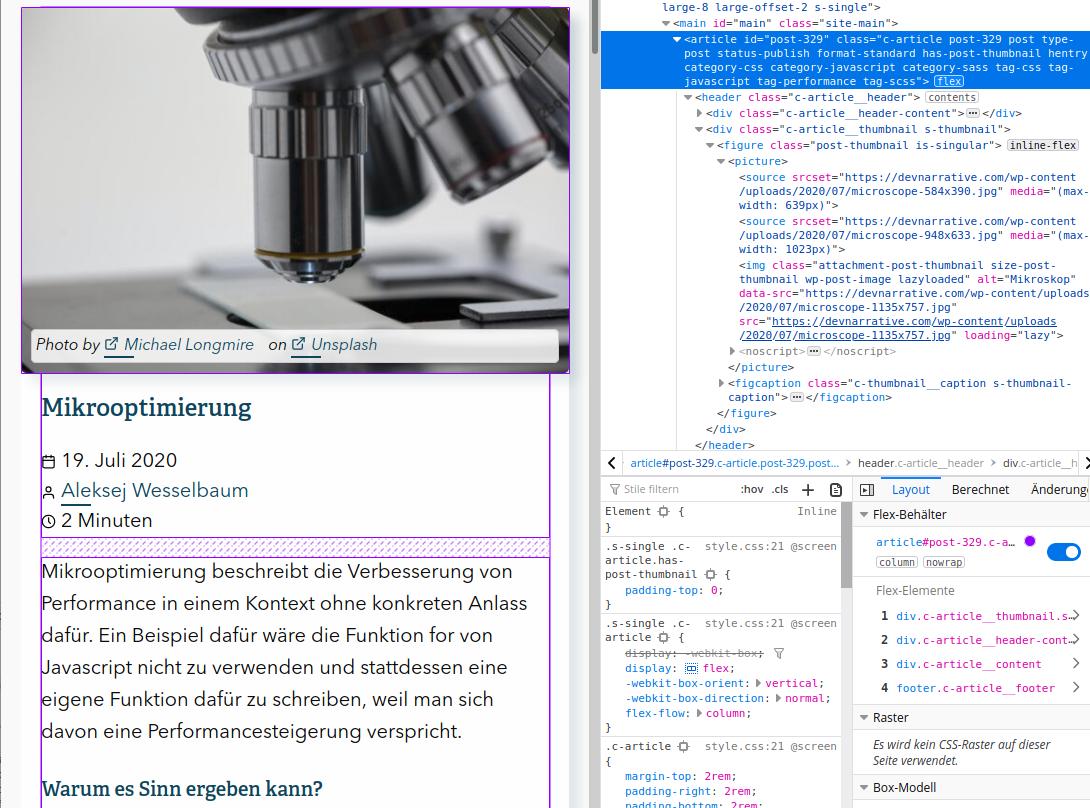Select article#post-329 in the breadcrumbs
1090x808 pixels.
pyautogui.click(x=734, y=463)
